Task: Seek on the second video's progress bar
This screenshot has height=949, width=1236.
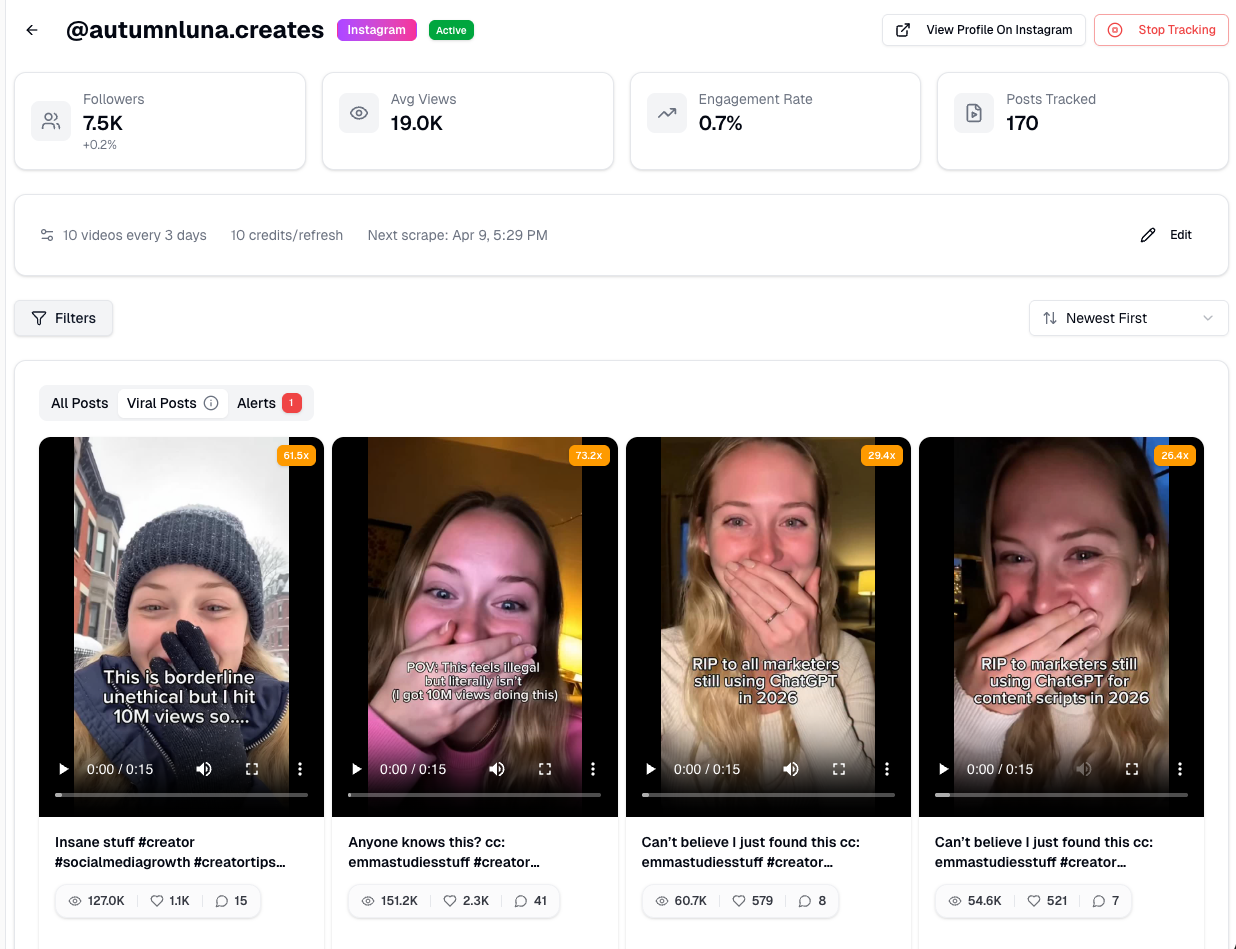Action: [x=474, y=795]
